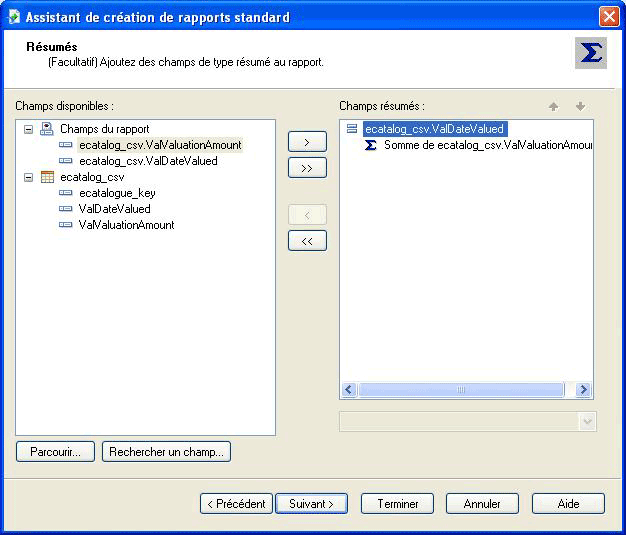Screen dimensions: 626x535
Task: Remove all fields with the << button
Action: point(307,240)
